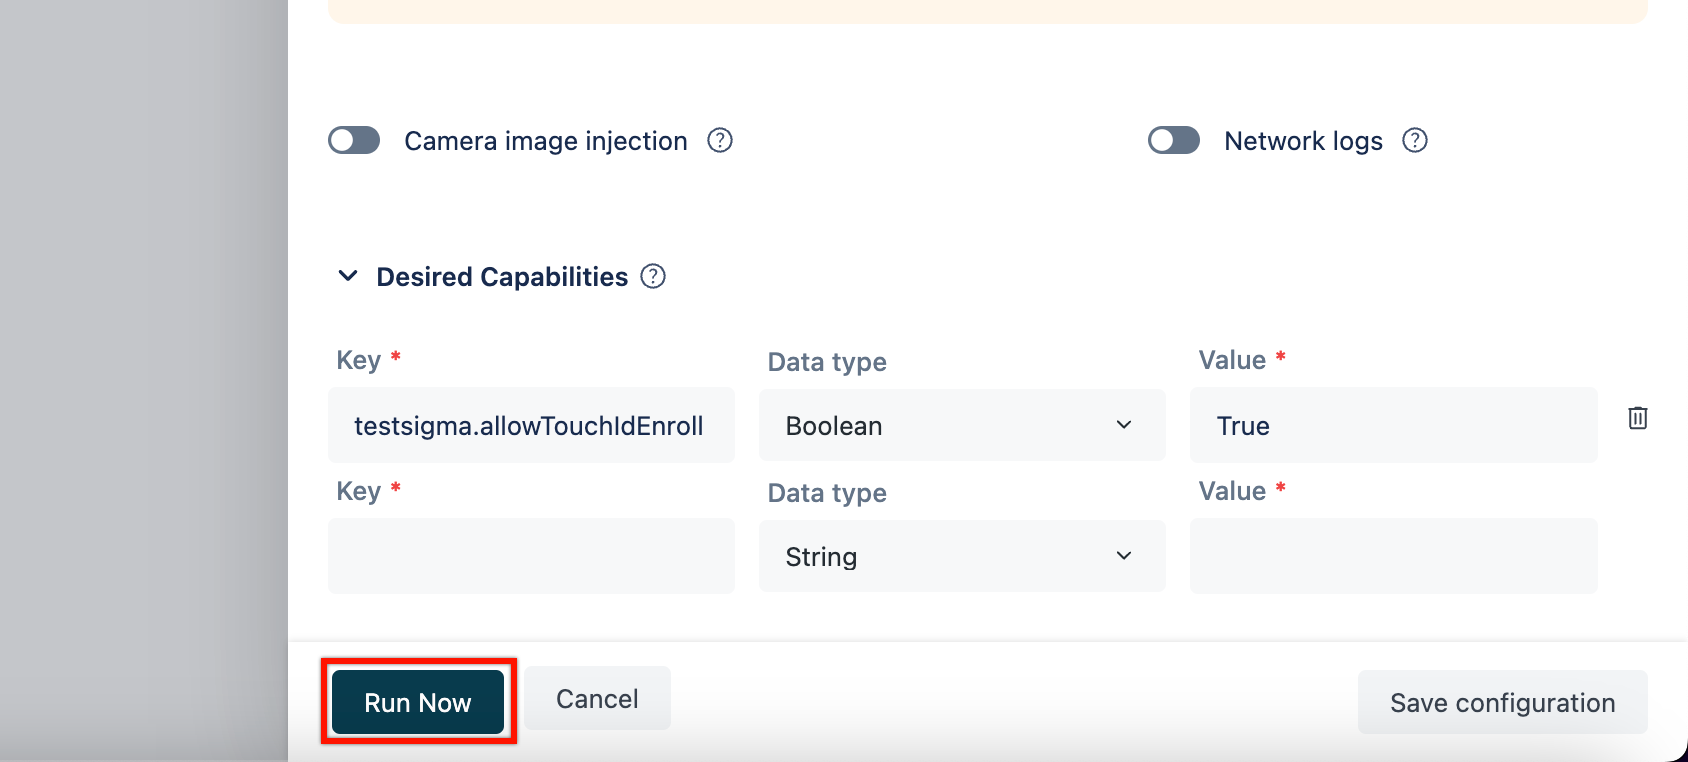Enable the Camera image injection toggle

click(354, 140)
